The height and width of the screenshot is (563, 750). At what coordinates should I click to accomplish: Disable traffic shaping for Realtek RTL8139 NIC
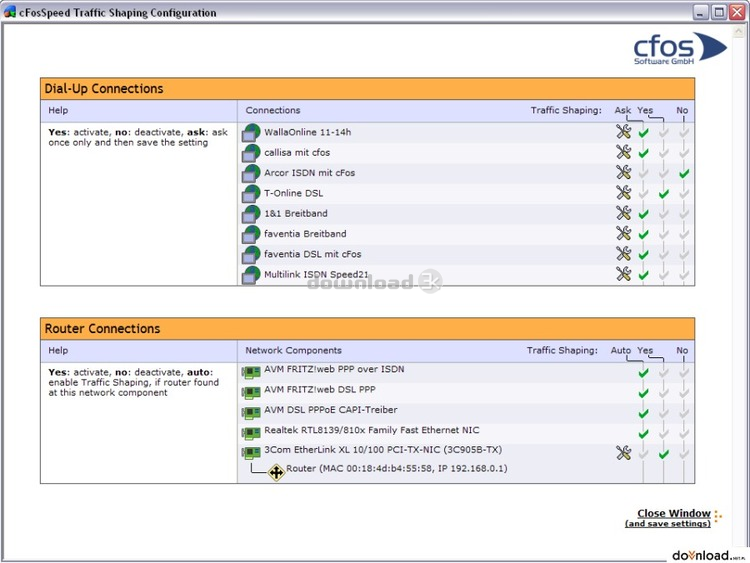[x=684, y=433]
